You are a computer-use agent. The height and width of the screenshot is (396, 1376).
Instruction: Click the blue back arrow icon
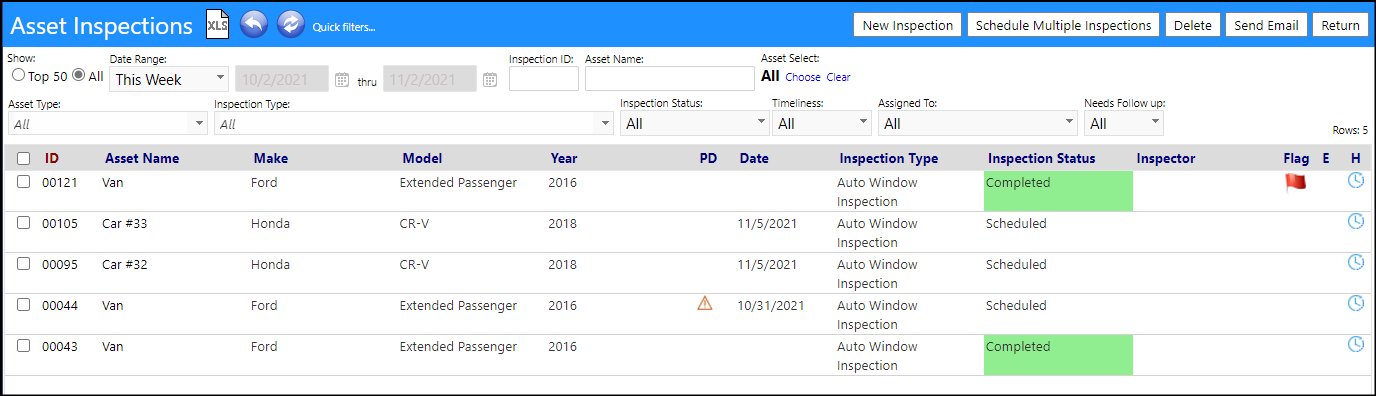pos(254,25)
